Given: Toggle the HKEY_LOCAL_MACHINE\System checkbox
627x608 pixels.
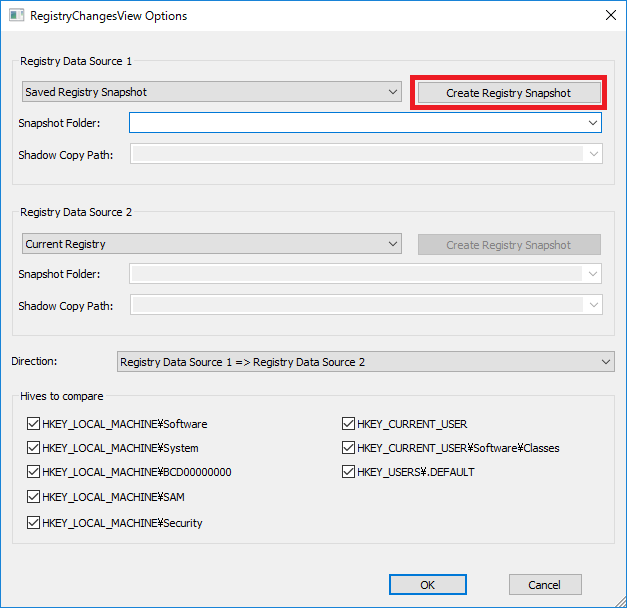Looking at the screenshot, I should (33, 448).
